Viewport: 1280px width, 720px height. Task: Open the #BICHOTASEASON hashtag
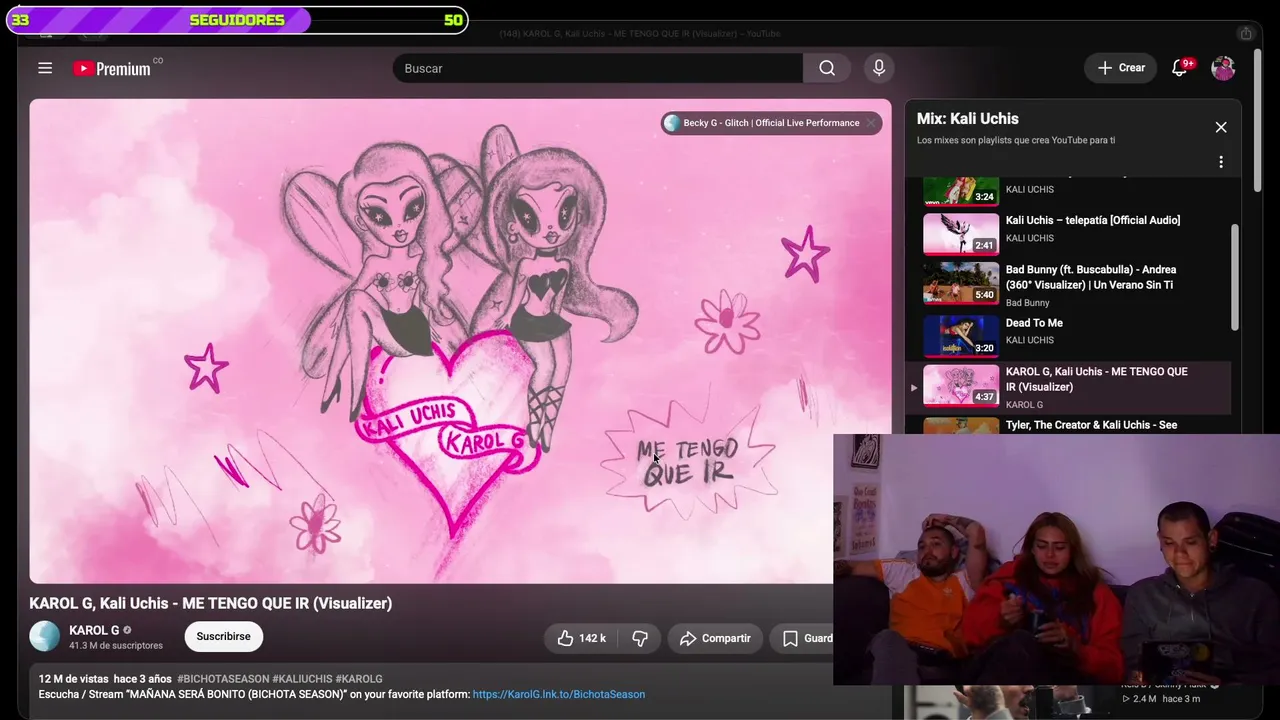tap(223, 679)
